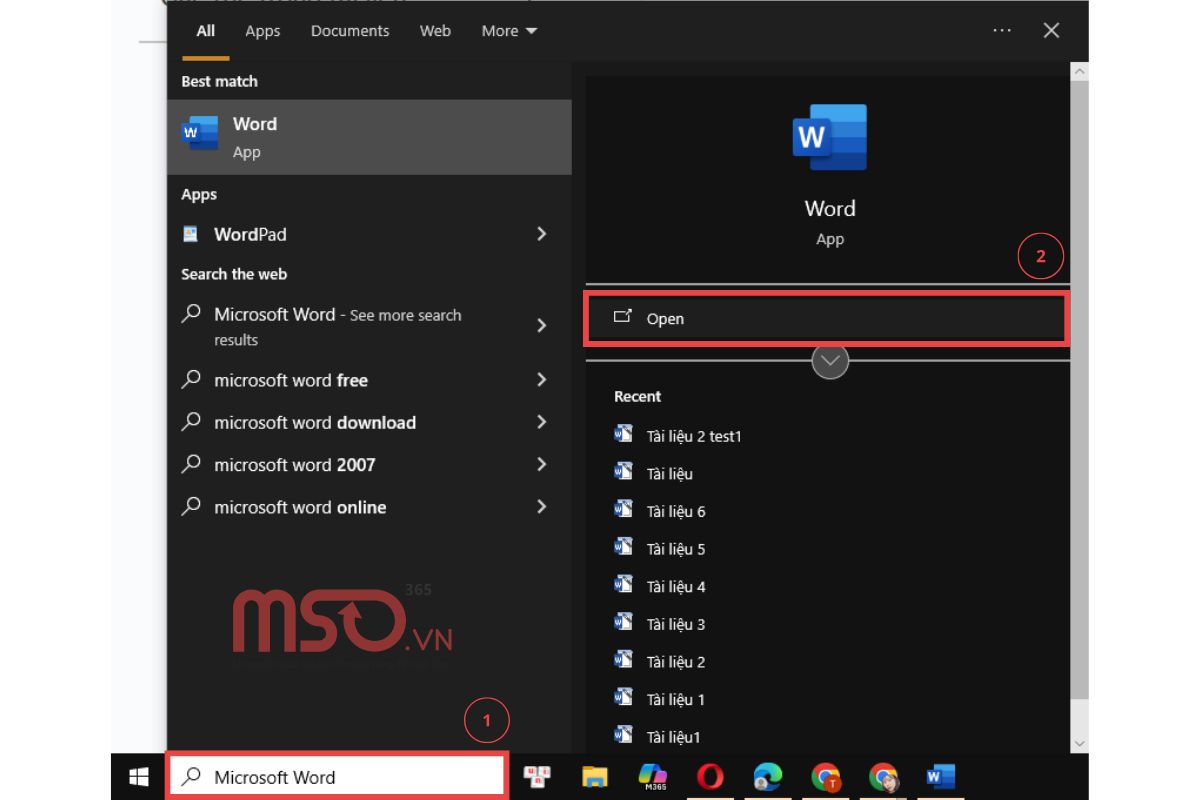This screenshot has width=1200, height=800.
Task: Click the preview pane vertical scrollbar thumb
Action: tap(1078, 390)
